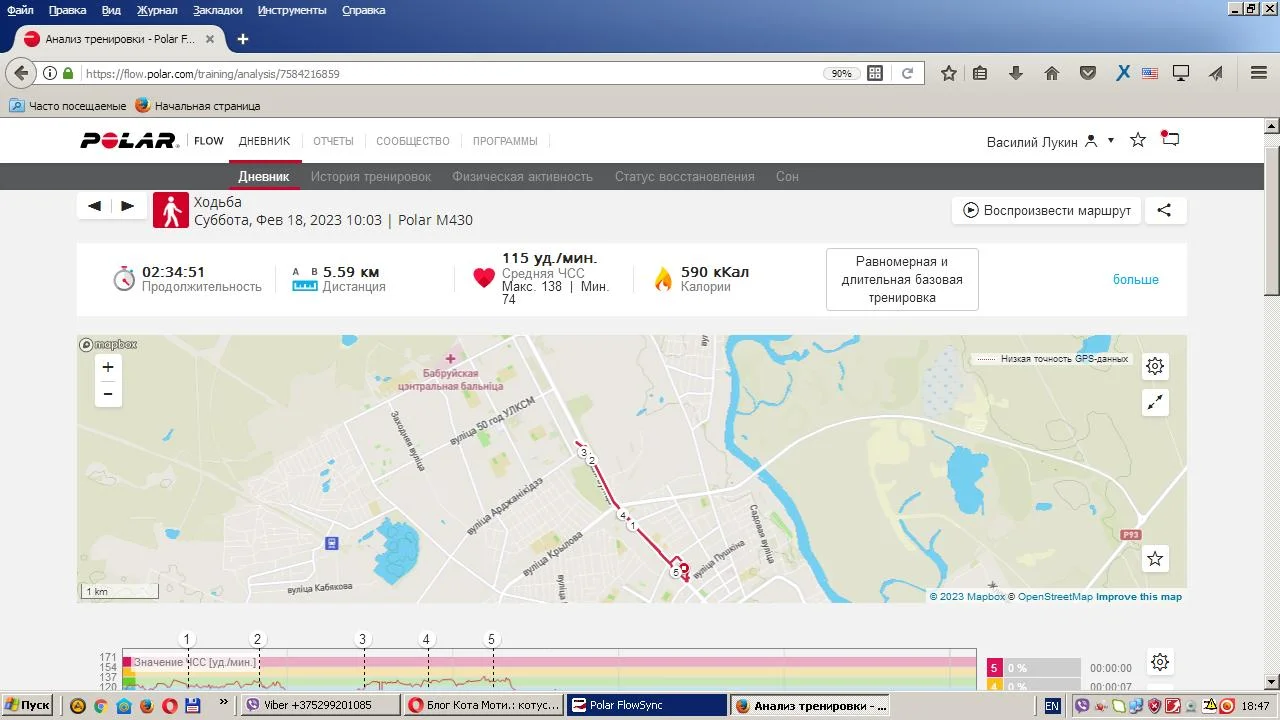Viewport: 1280px width, 720px height.
Task: Open the Вид menu
Action: (x=111, y=10)
